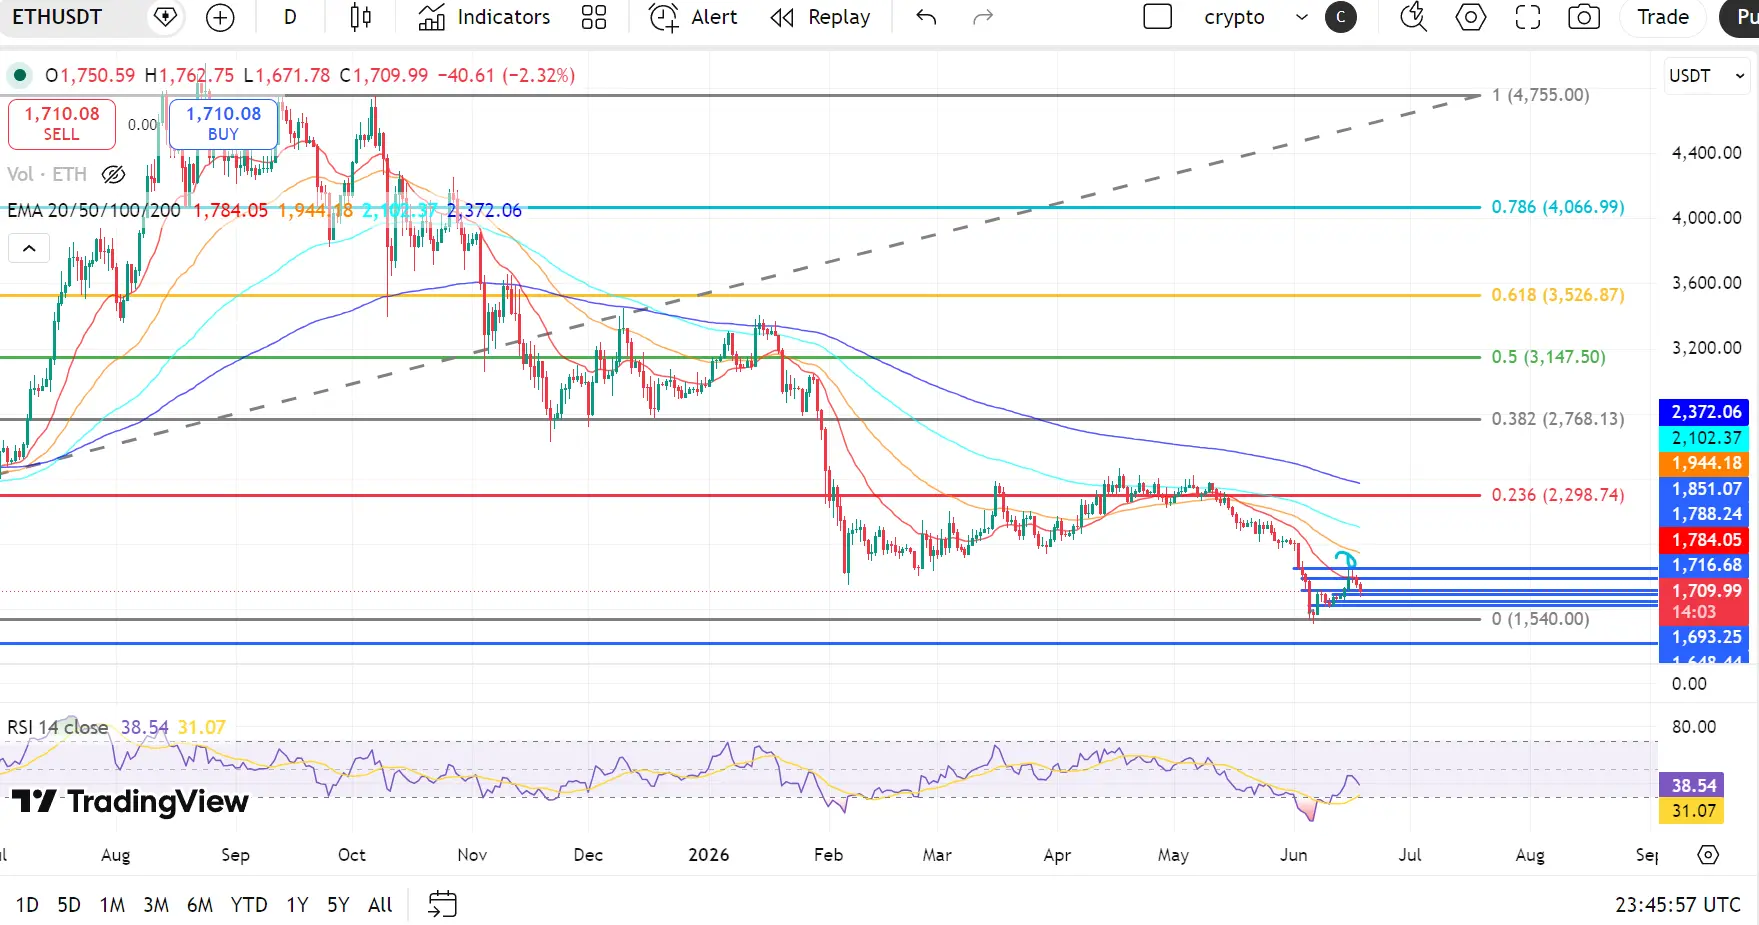Open the user profile avatar C
Screen dimensions: 1759x925
pos(1341,17)
